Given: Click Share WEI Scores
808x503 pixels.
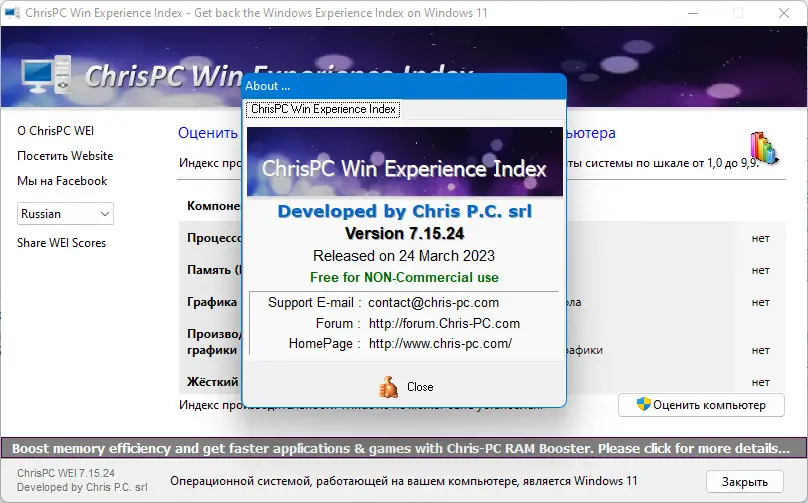Looking at the screenshot, I should (61, 243).
